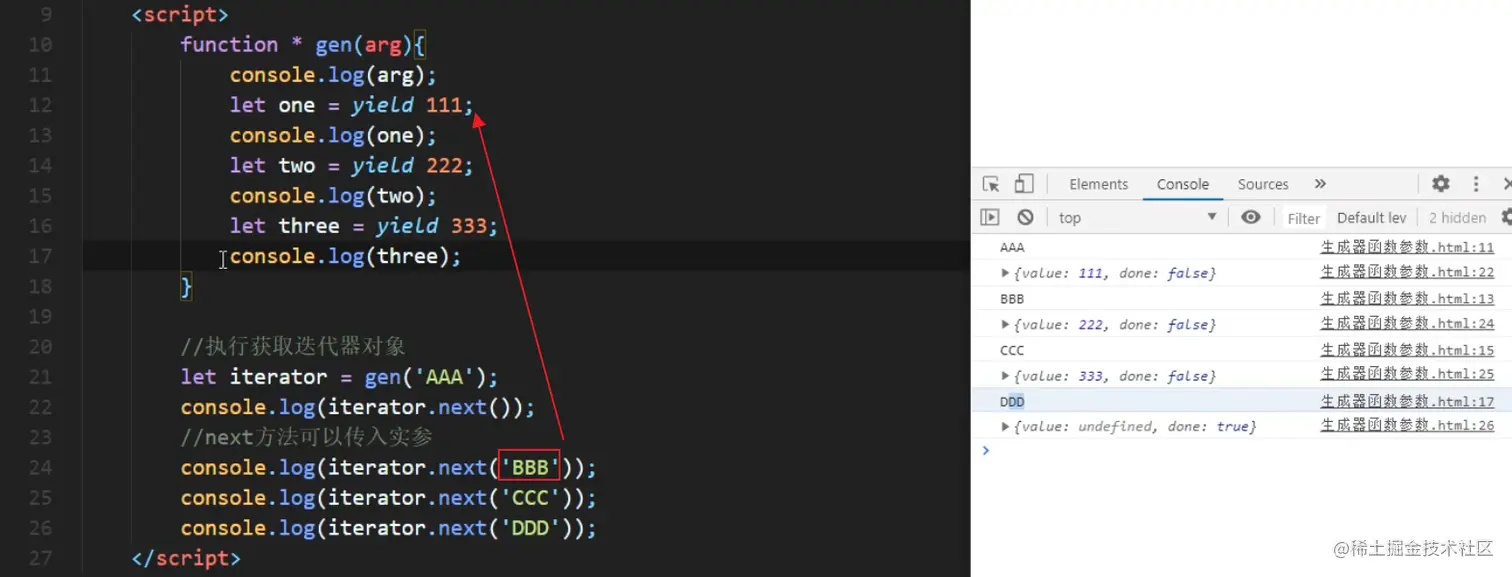The height and width of the screenshot is (577, 1512).
Task: Activate the inspect element picker icon
Action: (991, 184)
